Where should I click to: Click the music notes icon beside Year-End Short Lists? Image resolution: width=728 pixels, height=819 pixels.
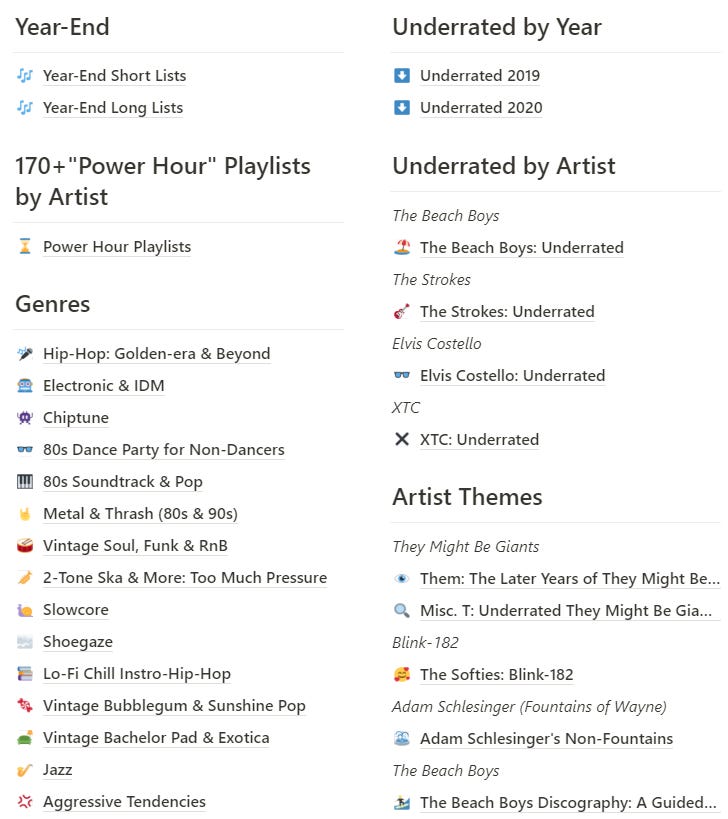[25, 76]
